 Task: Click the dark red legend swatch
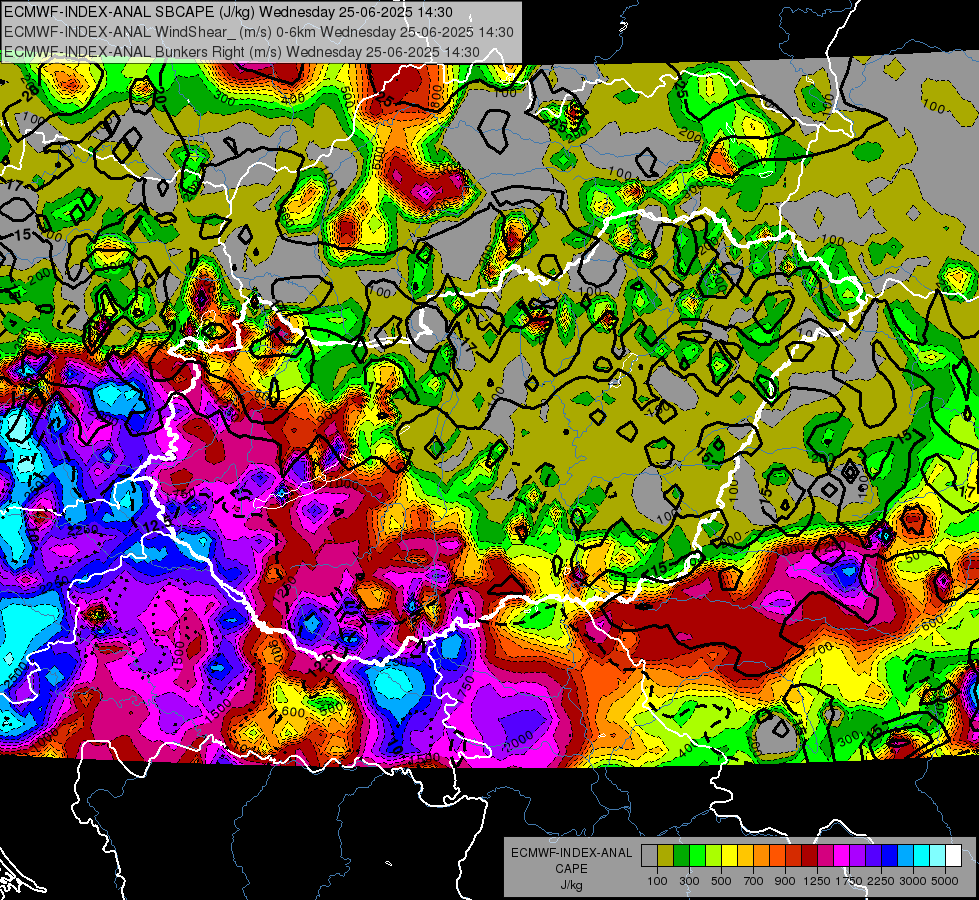809,856
